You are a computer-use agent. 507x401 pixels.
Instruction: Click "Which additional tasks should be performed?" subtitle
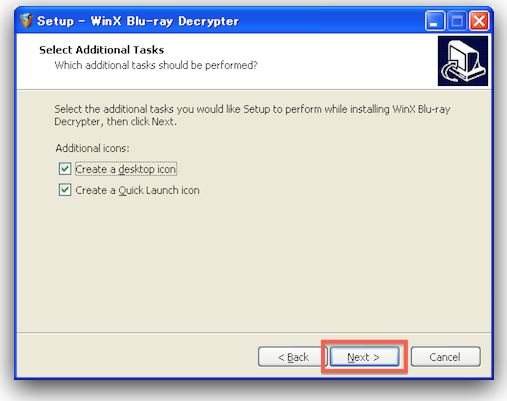[156, 65]
